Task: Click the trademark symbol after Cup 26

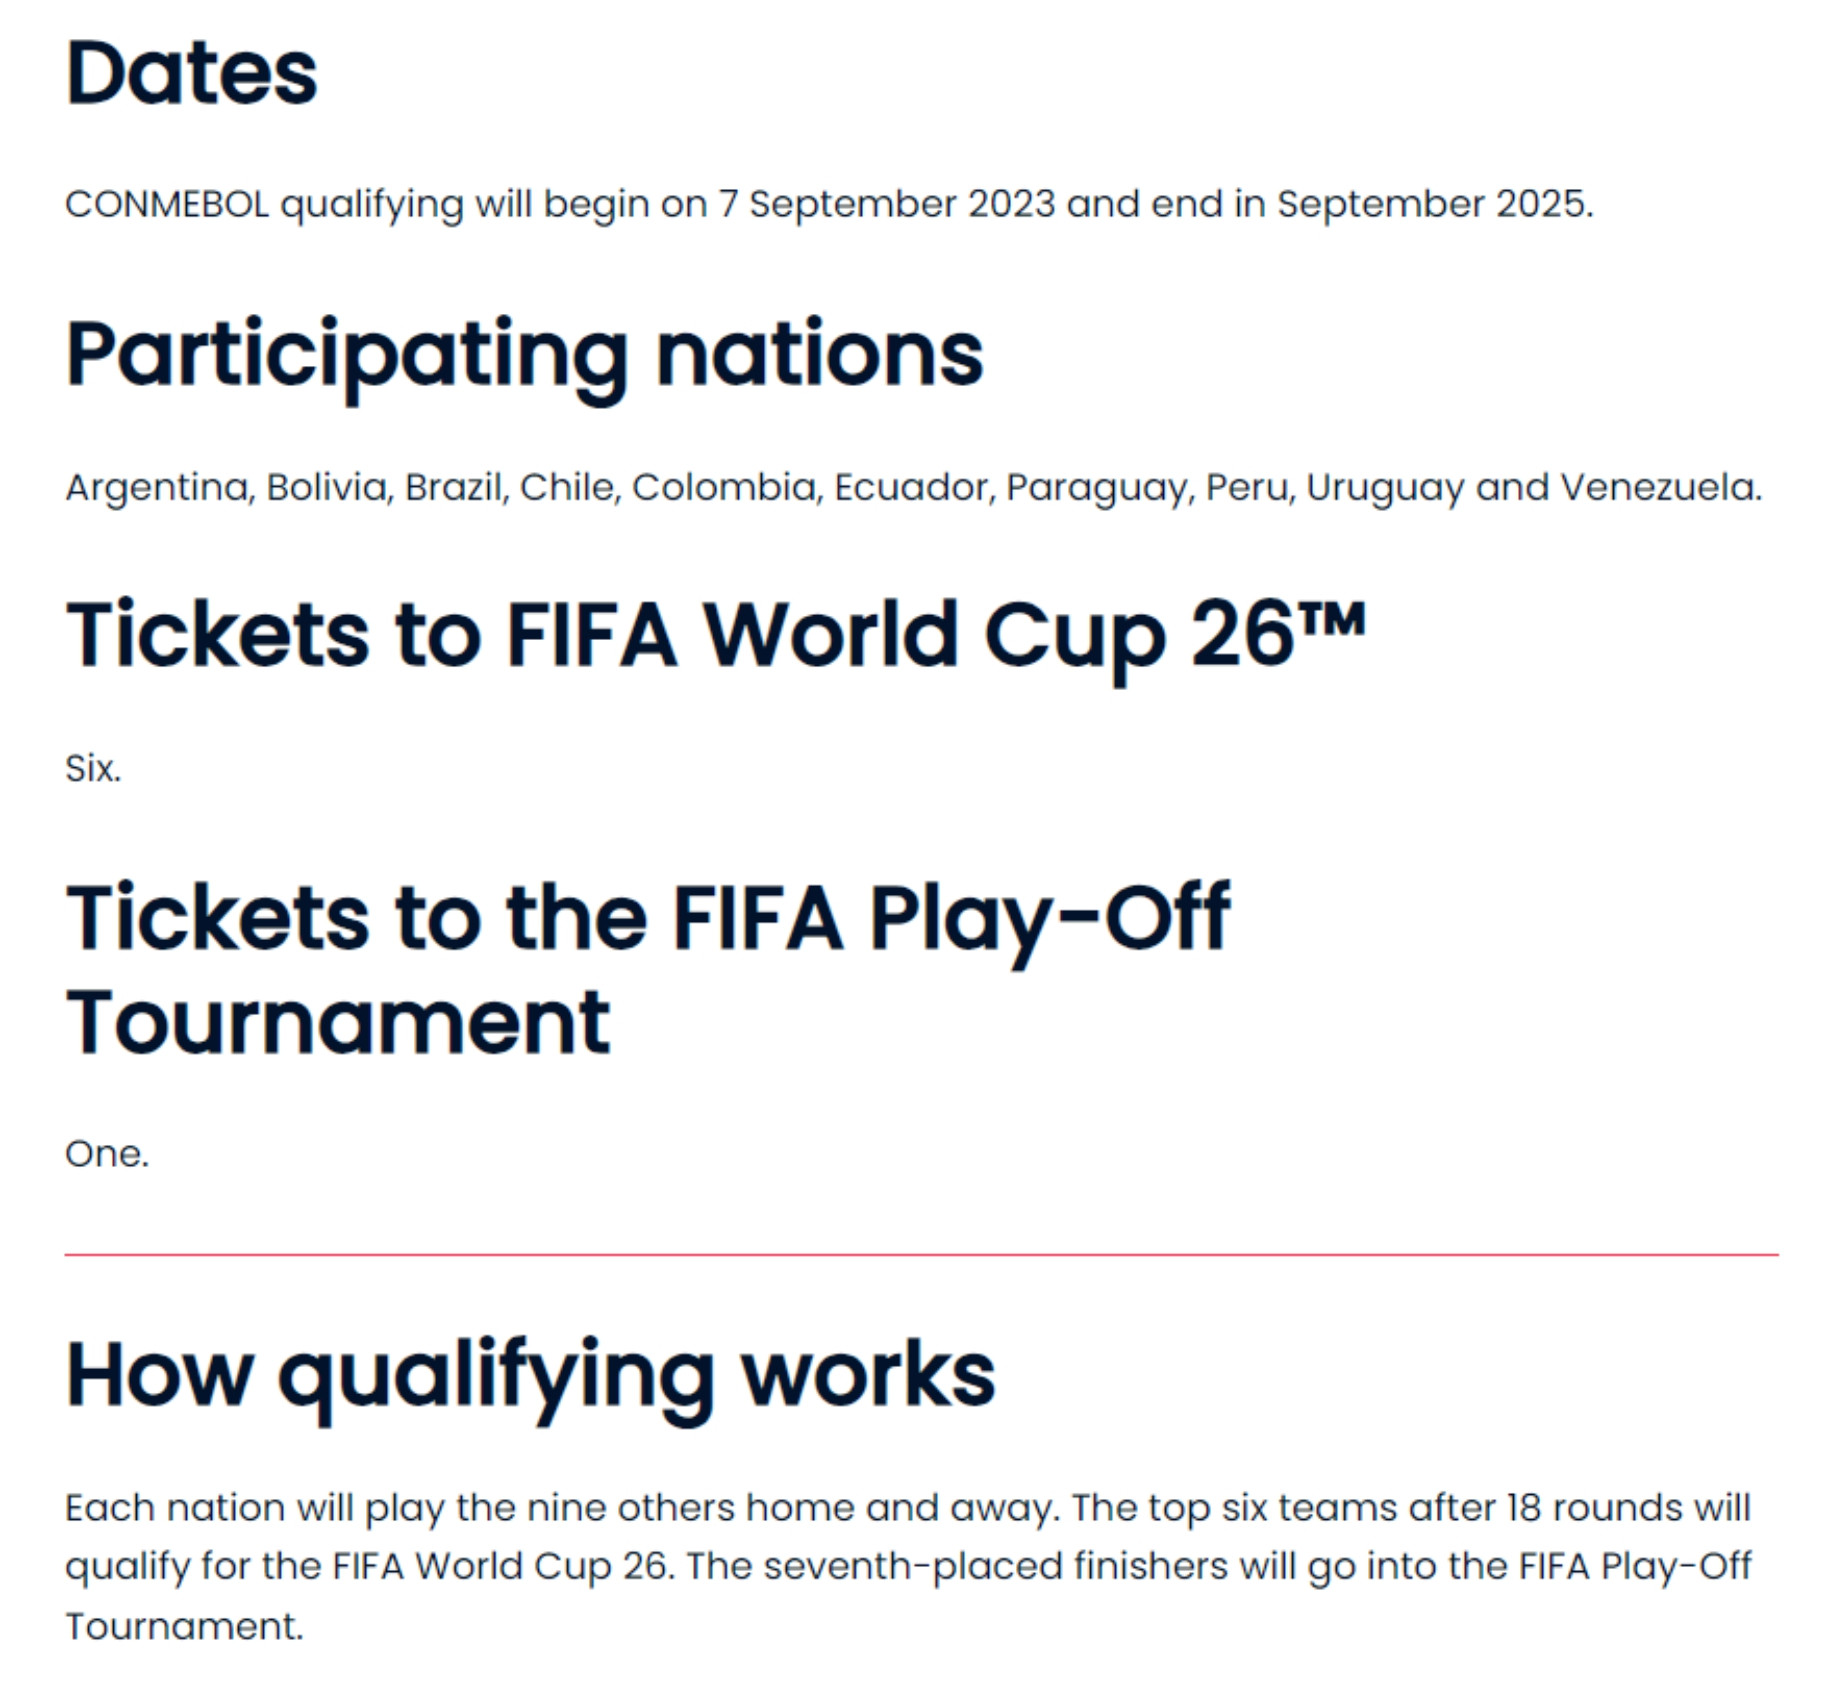Action: point(1333,619)
